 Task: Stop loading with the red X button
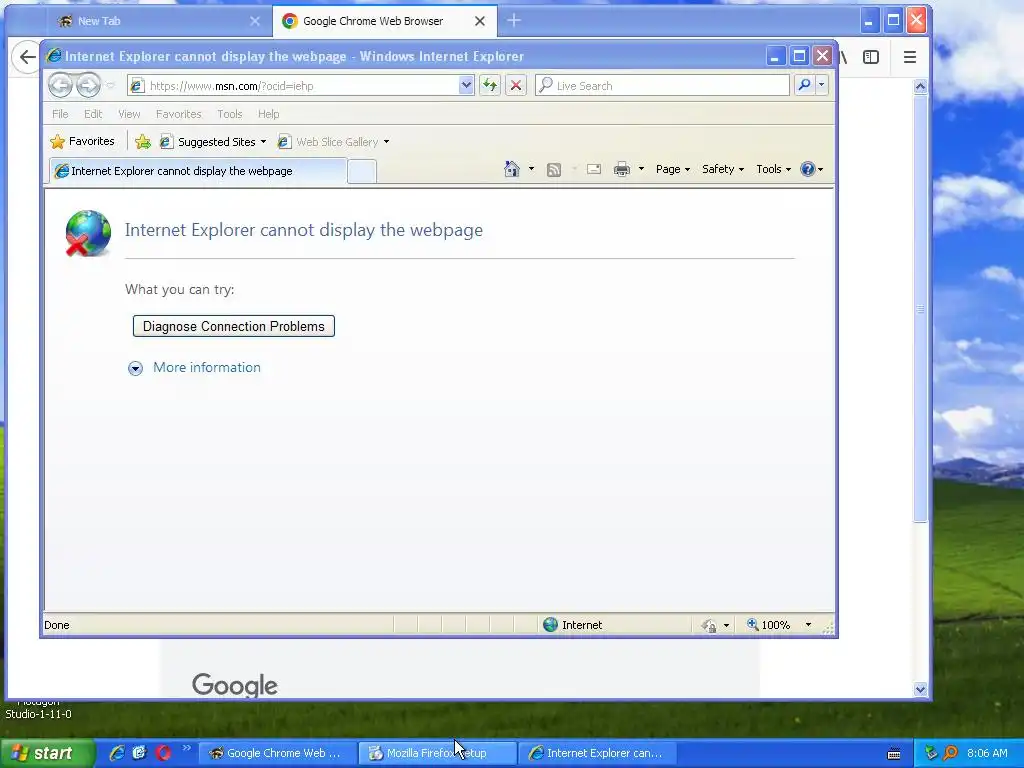(516, 86)
